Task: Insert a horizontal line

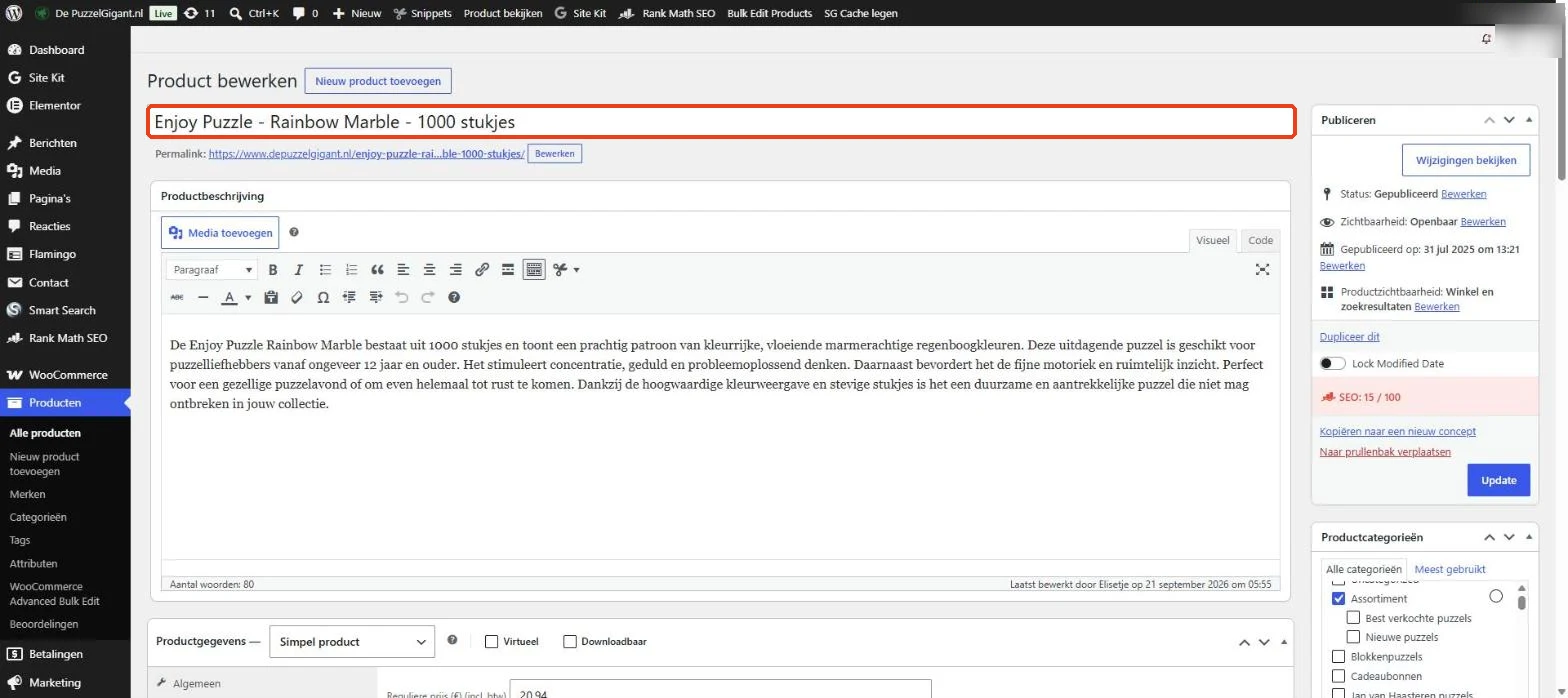Action: (203, 297)
